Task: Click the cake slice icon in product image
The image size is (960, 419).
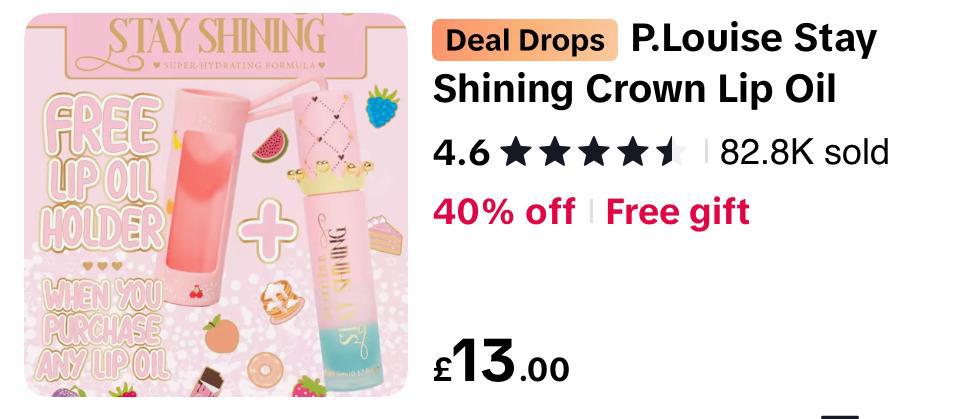Action: [x=386, y=236]
